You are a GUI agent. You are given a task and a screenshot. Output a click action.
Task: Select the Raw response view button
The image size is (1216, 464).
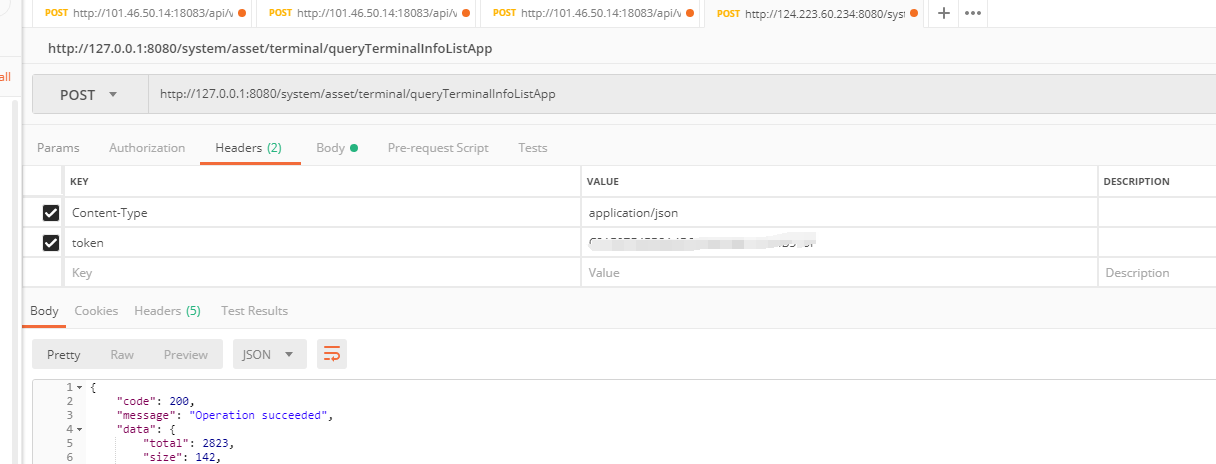pos(122,354)
